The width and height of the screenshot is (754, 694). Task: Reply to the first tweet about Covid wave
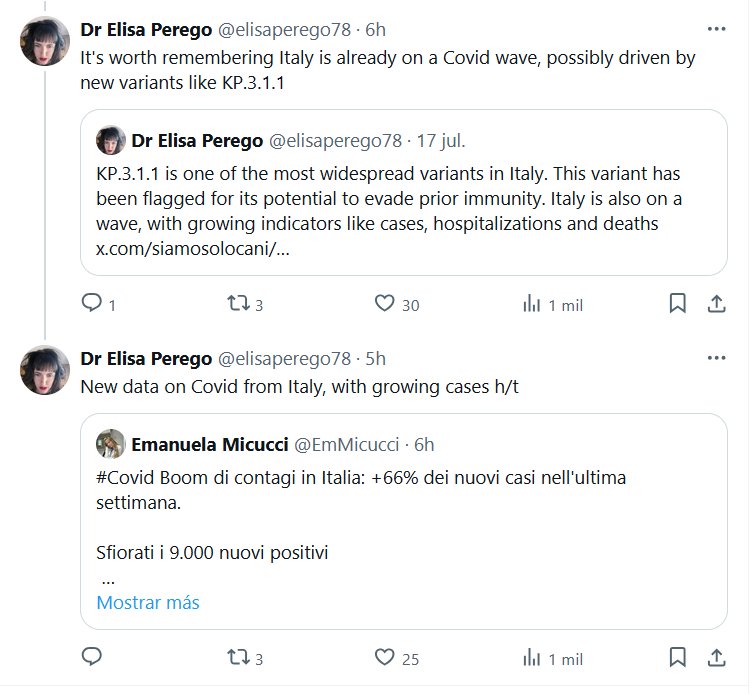92,303
